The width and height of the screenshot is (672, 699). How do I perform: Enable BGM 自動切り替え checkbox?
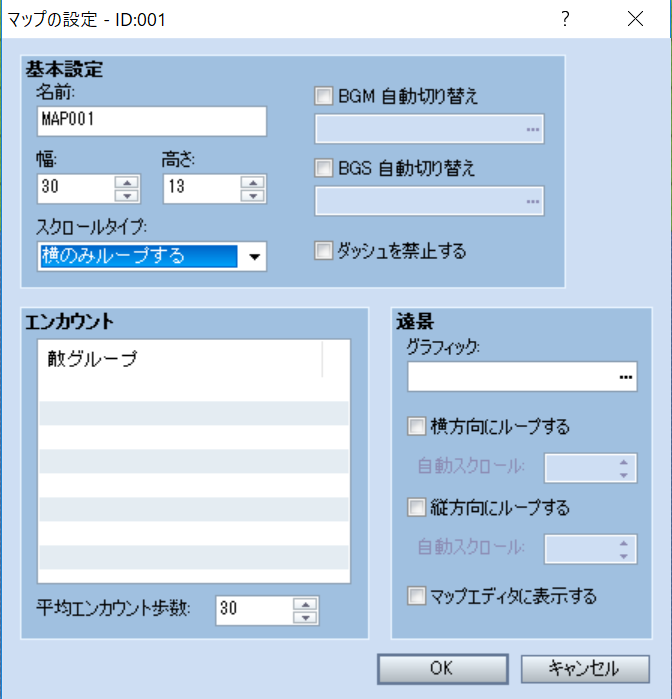click(323, 96)
